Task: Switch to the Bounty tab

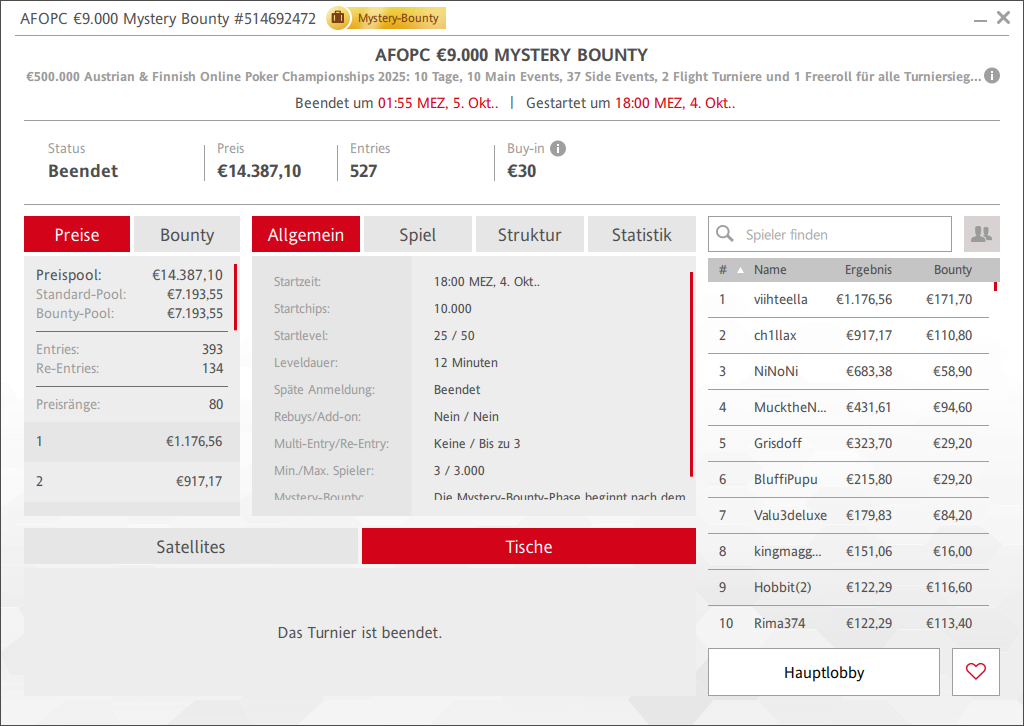Action: coord(187,235)
